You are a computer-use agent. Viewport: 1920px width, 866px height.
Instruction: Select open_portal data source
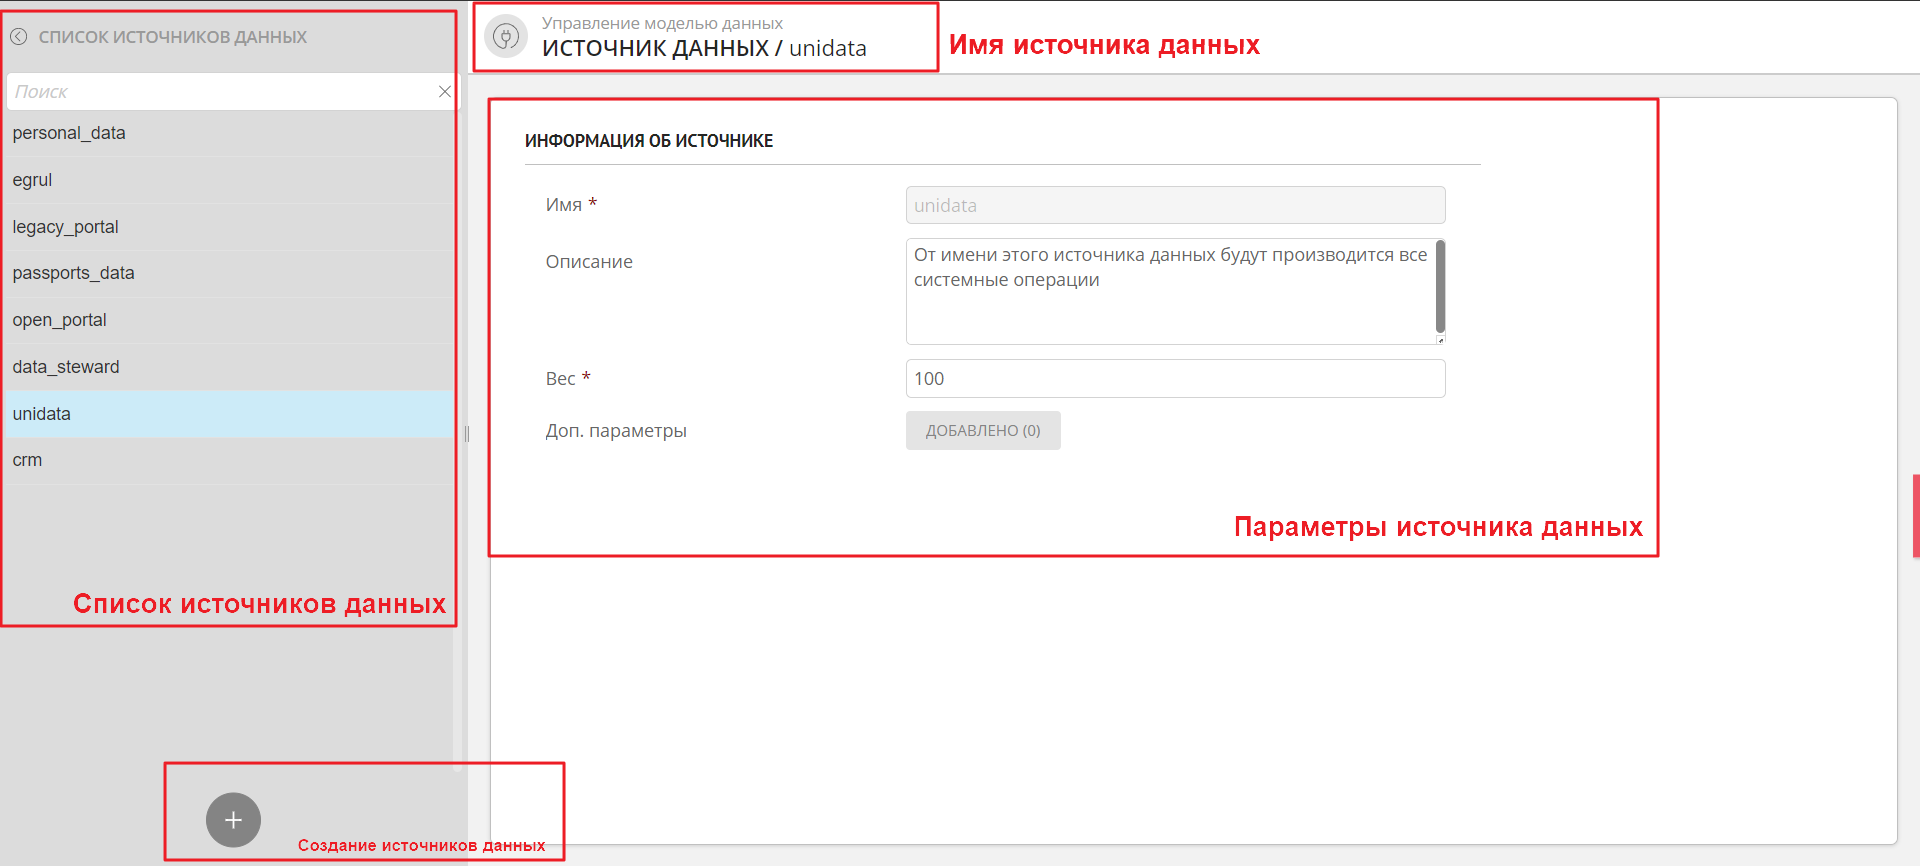point(228,320)
